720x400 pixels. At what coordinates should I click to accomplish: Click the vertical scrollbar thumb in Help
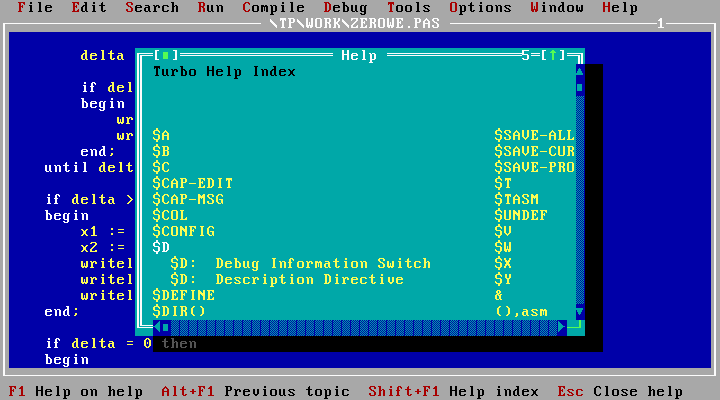[x=580, y=88]
